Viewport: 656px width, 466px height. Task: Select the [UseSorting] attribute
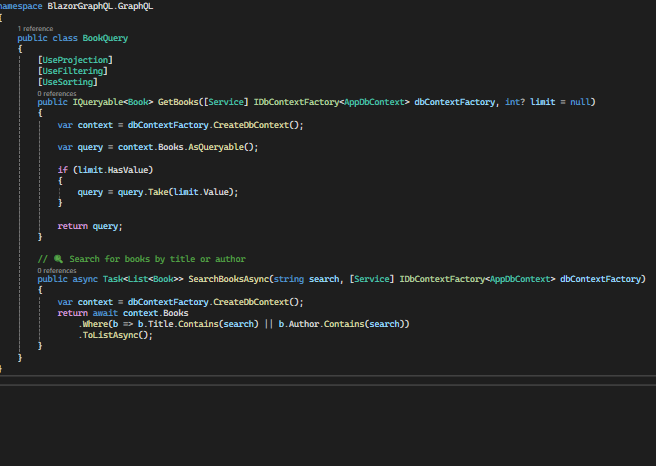pos(68,82)
